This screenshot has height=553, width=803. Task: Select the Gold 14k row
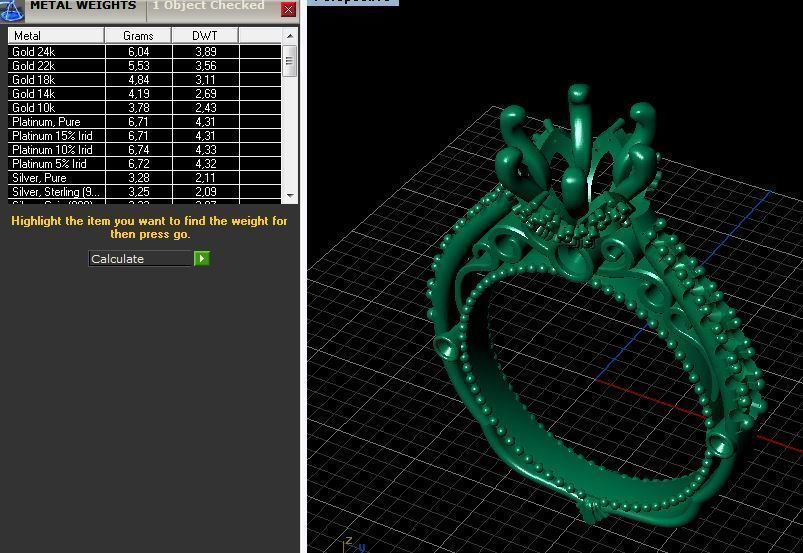(x=56, y=94)
